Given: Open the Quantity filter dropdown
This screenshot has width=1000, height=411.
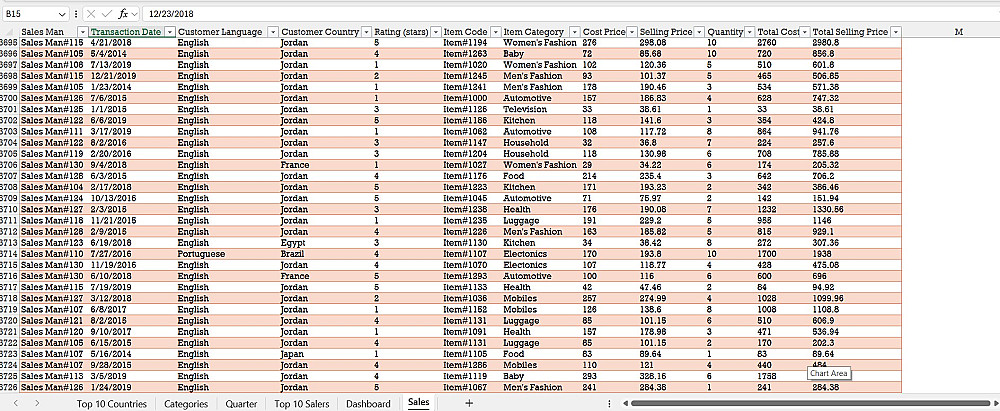Looking at the screenshot, I should click(749, 32).
